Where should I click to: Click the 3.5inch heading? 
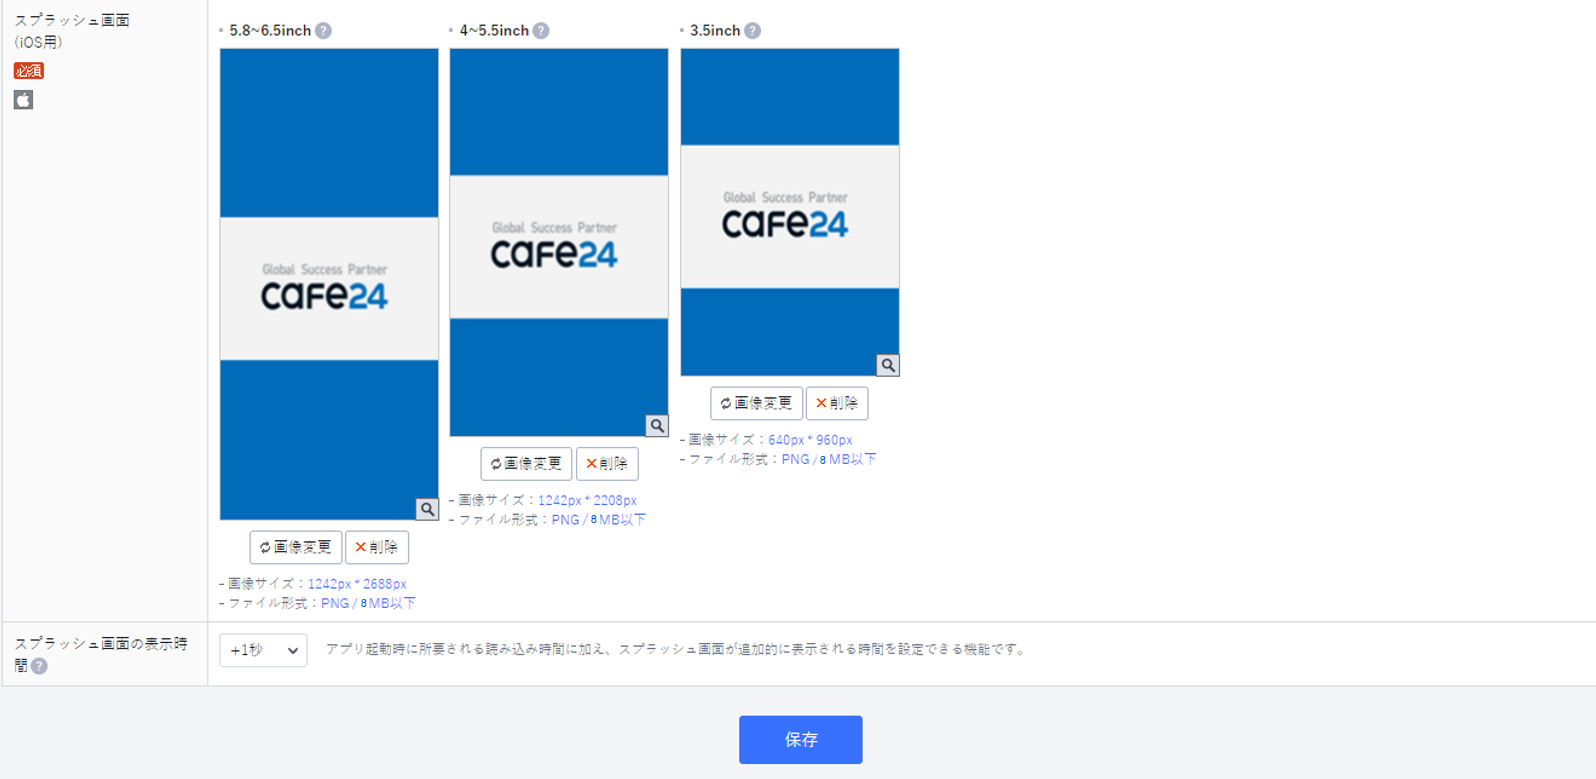coord(715,31)
